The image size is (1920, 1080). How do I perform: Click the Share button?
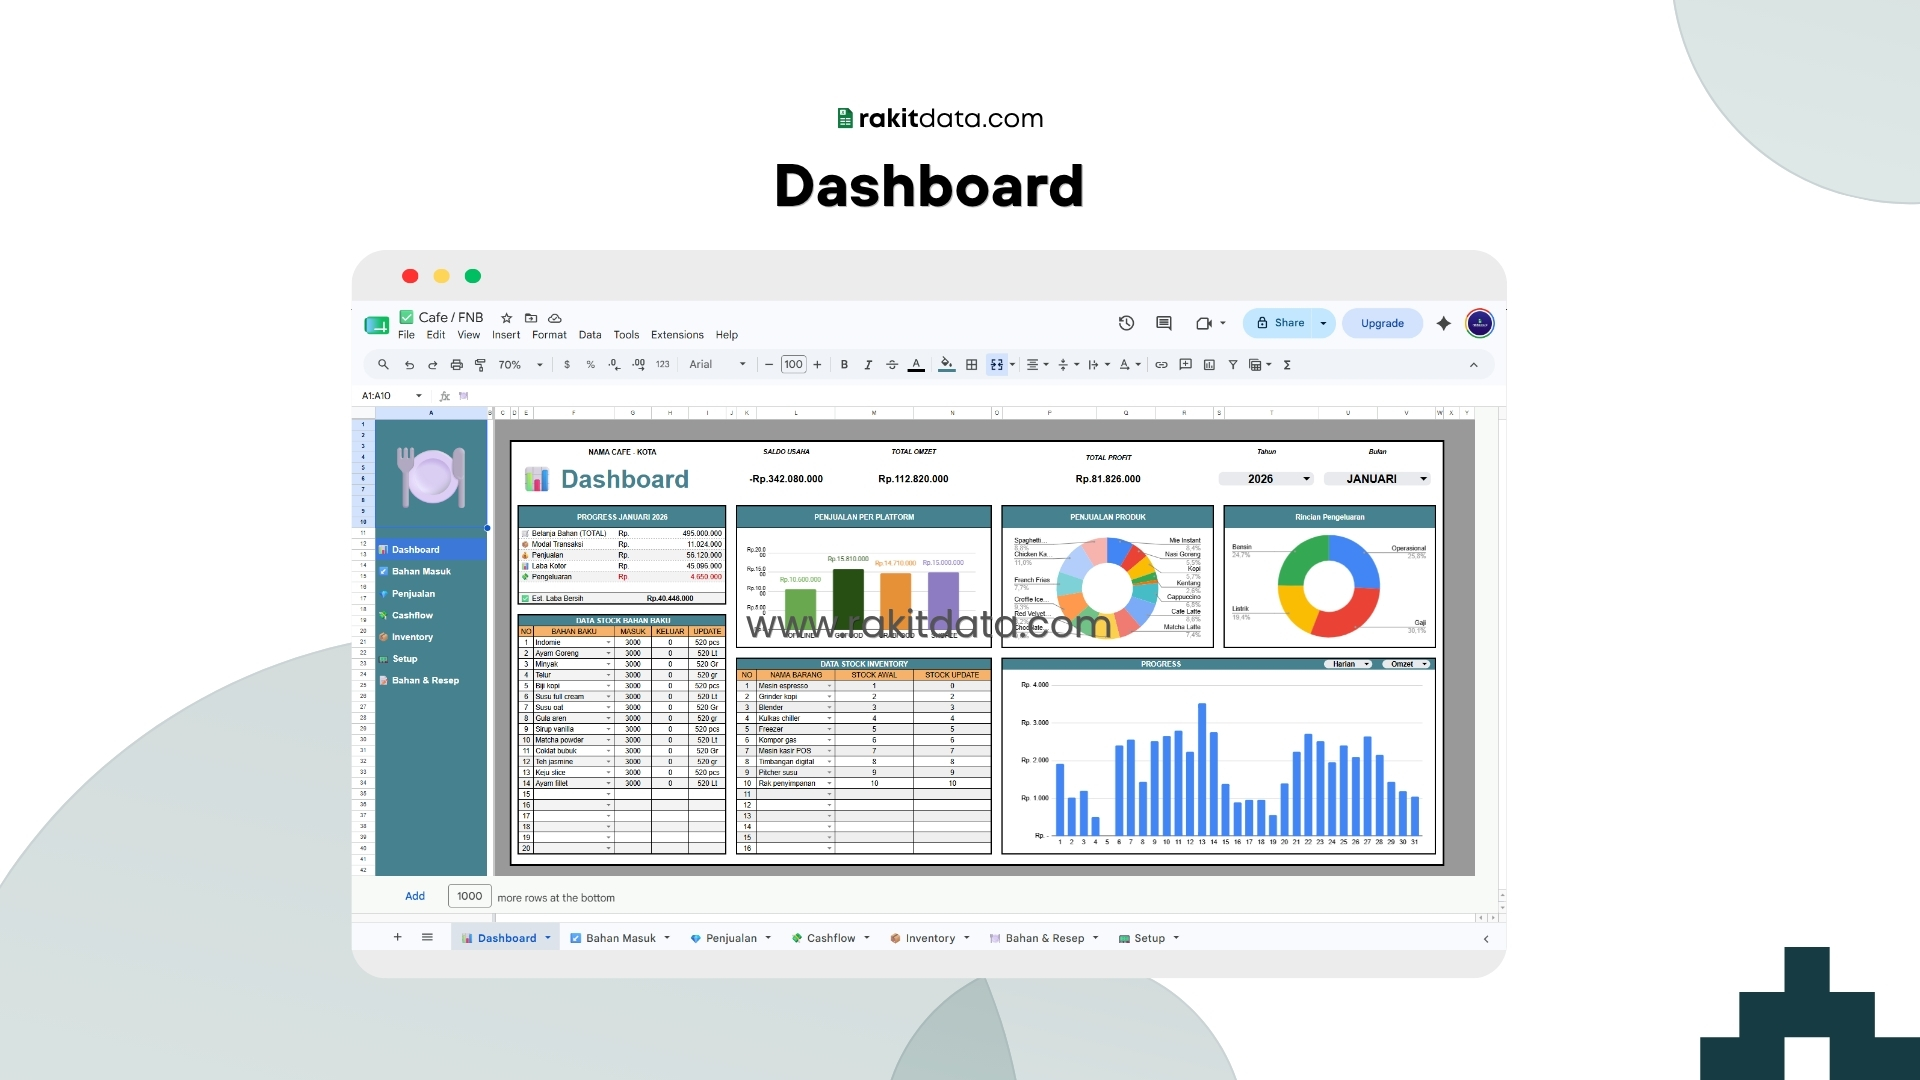click(1281, 323)
